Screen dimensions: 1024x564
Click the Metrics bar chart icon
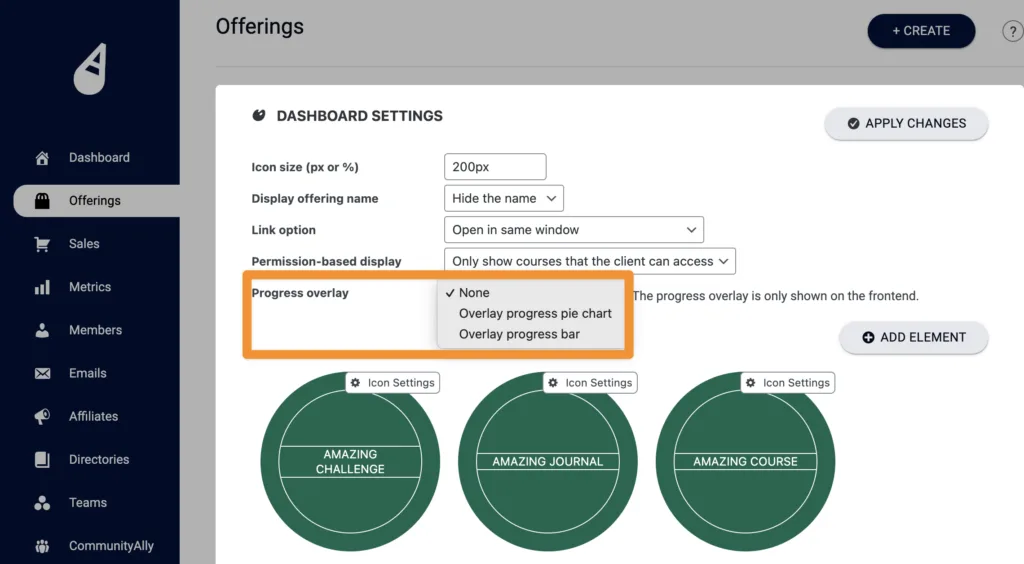tap(42, 287)
